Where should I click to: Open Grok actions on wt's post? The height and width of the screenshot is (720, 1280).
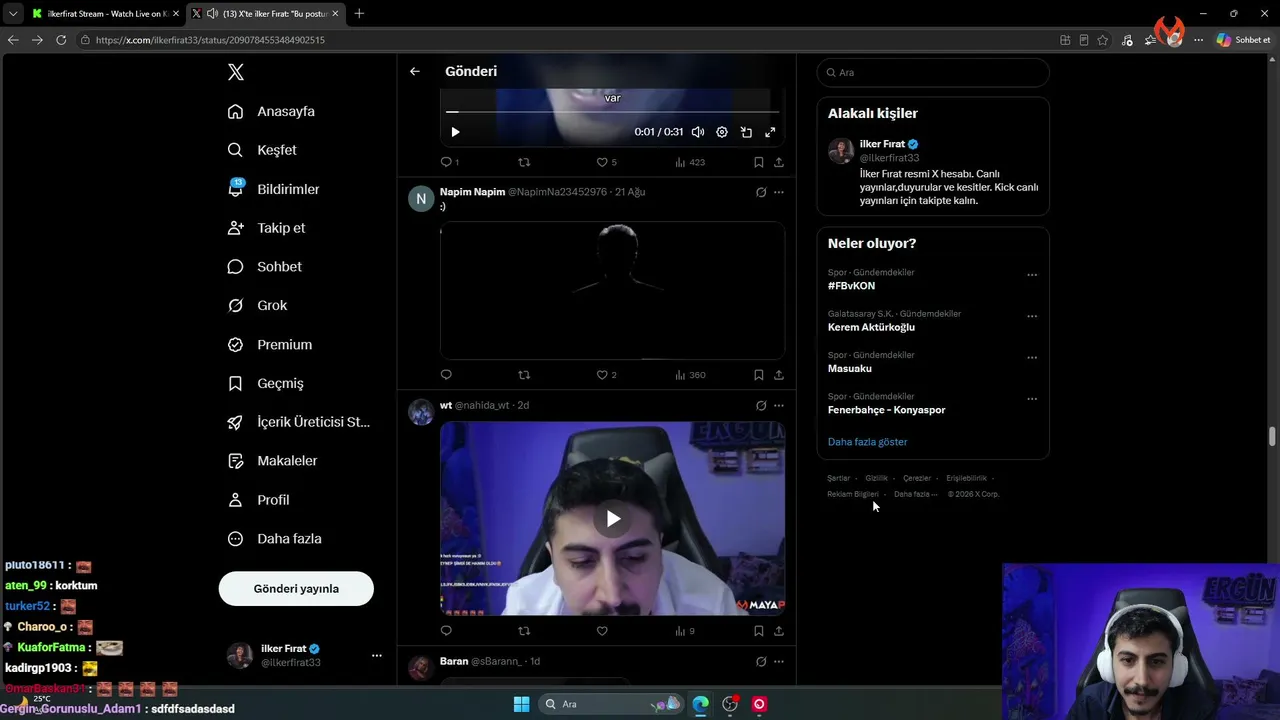[x=761, y=406]
